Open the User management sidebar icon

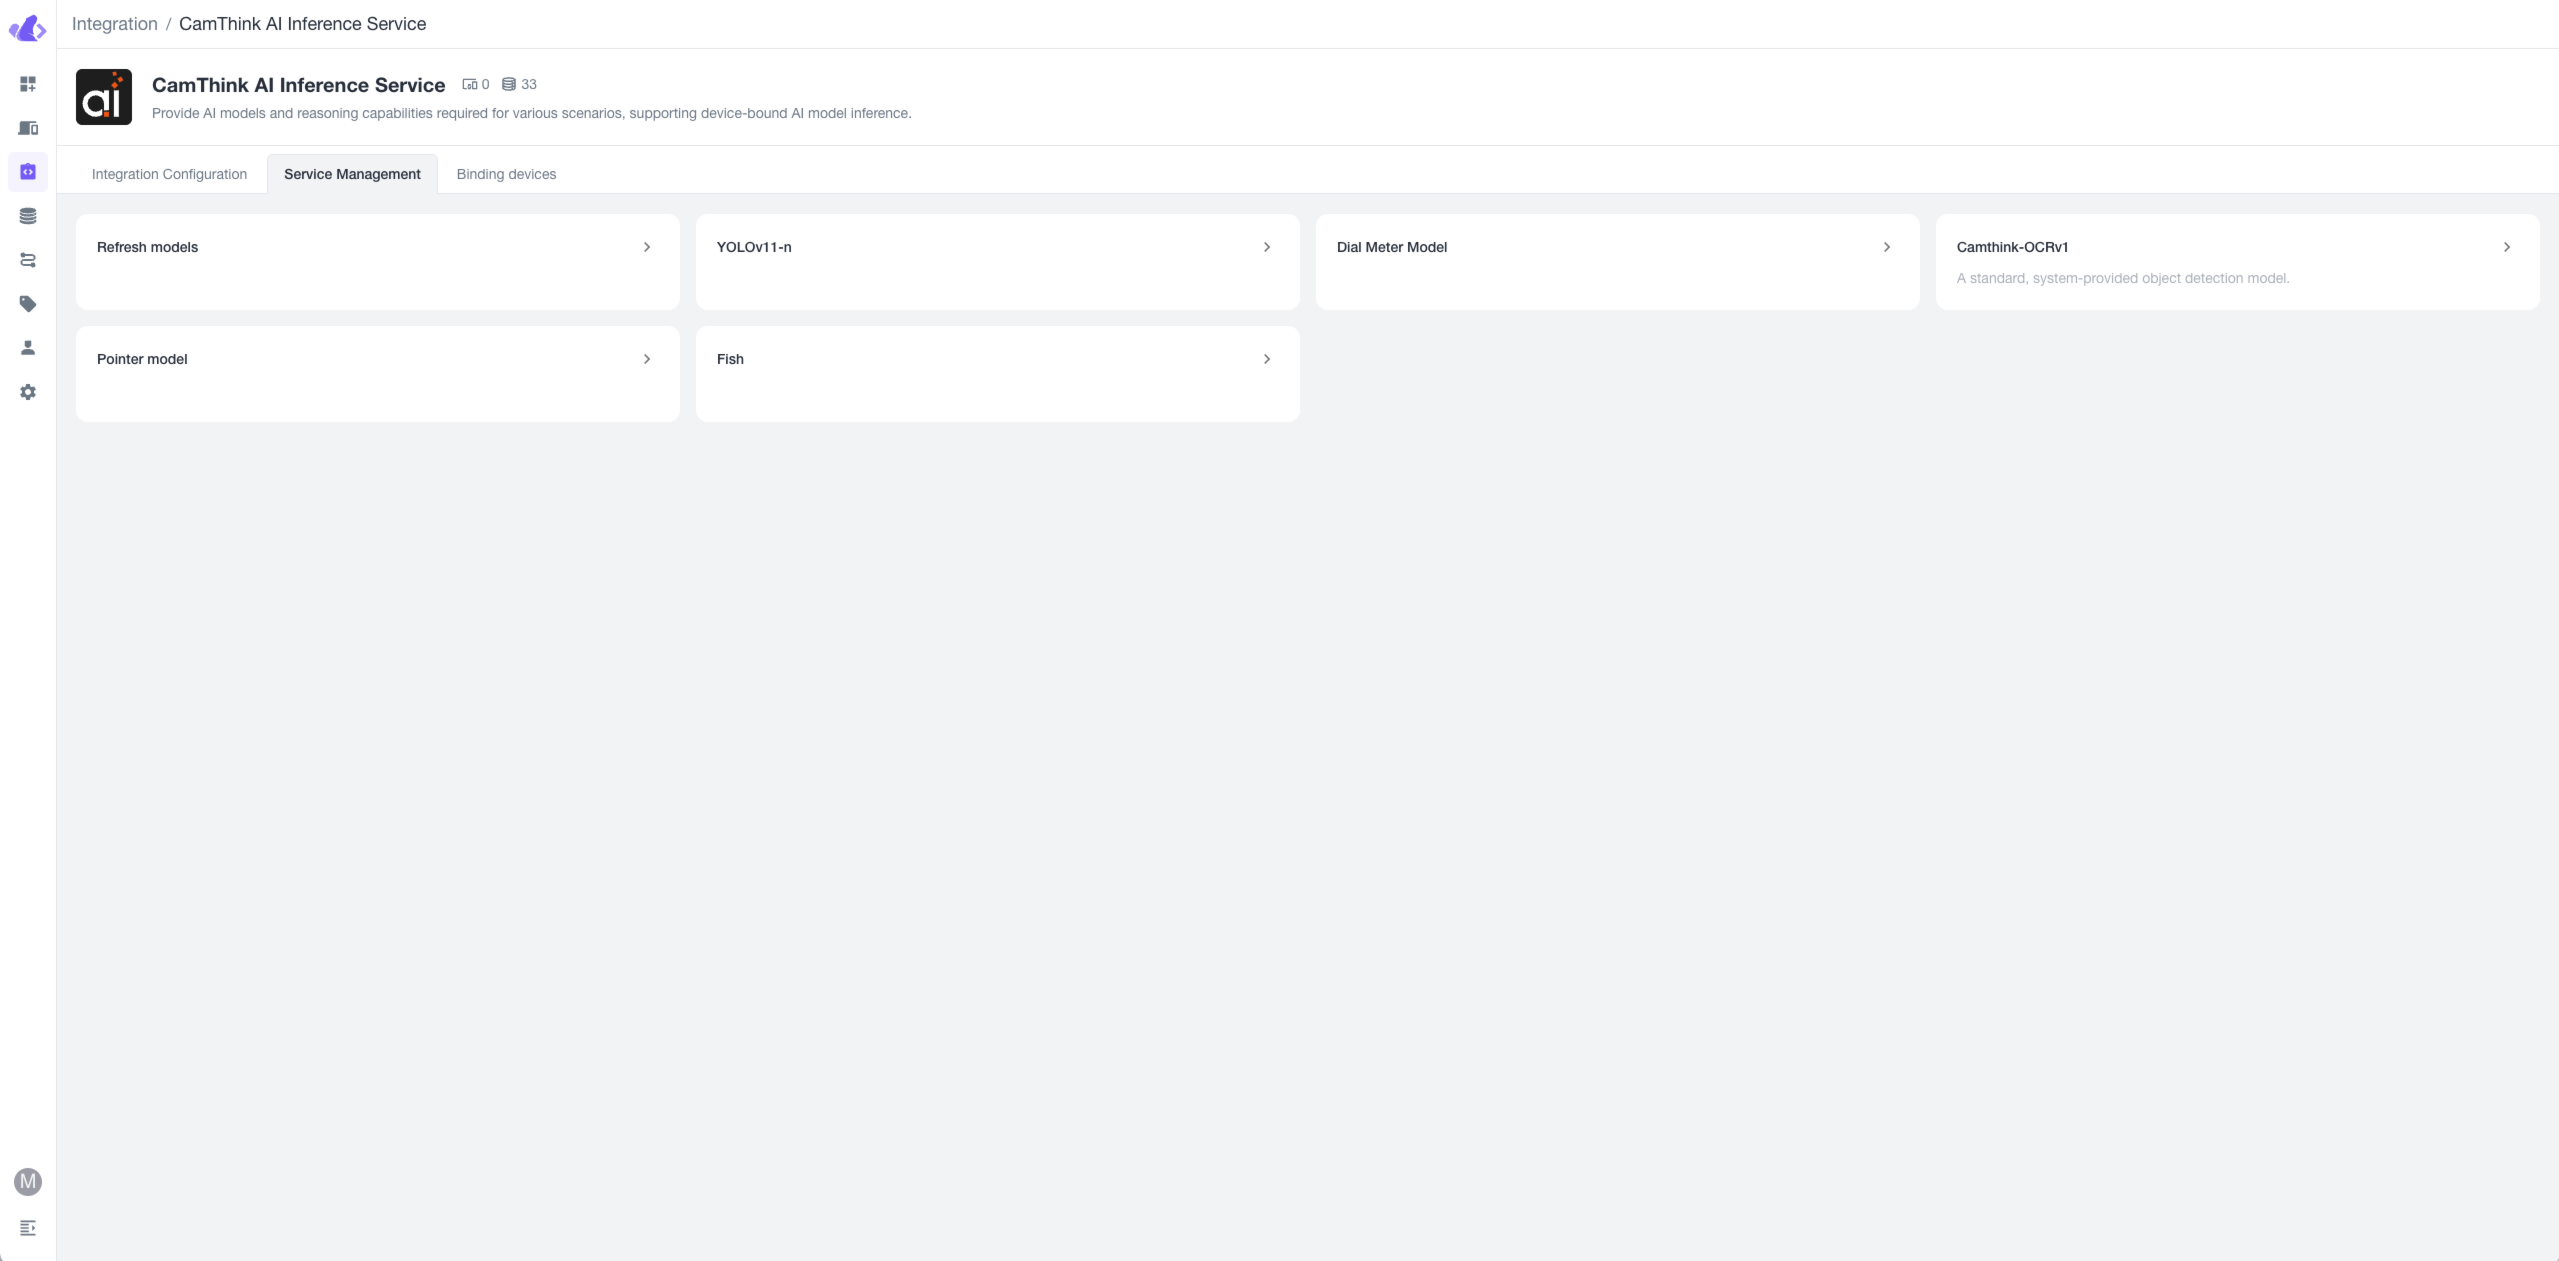click(28, 347)
